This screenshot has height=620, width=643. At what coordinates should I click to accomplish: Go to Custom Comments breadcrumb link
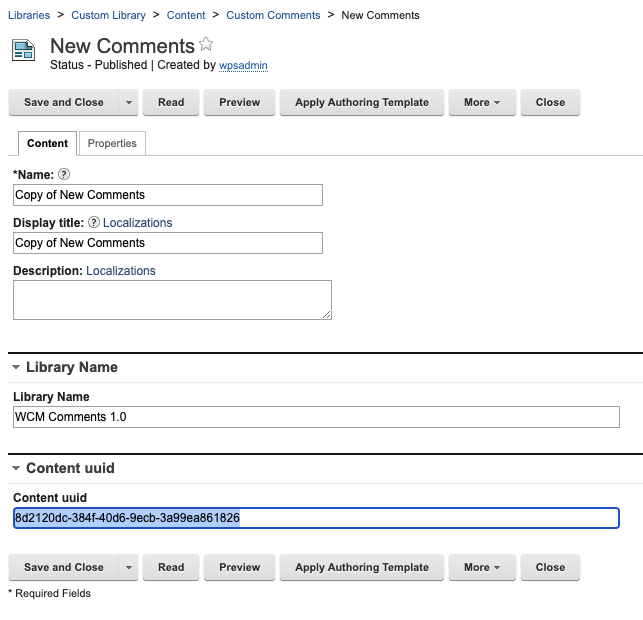click(273, 15)
